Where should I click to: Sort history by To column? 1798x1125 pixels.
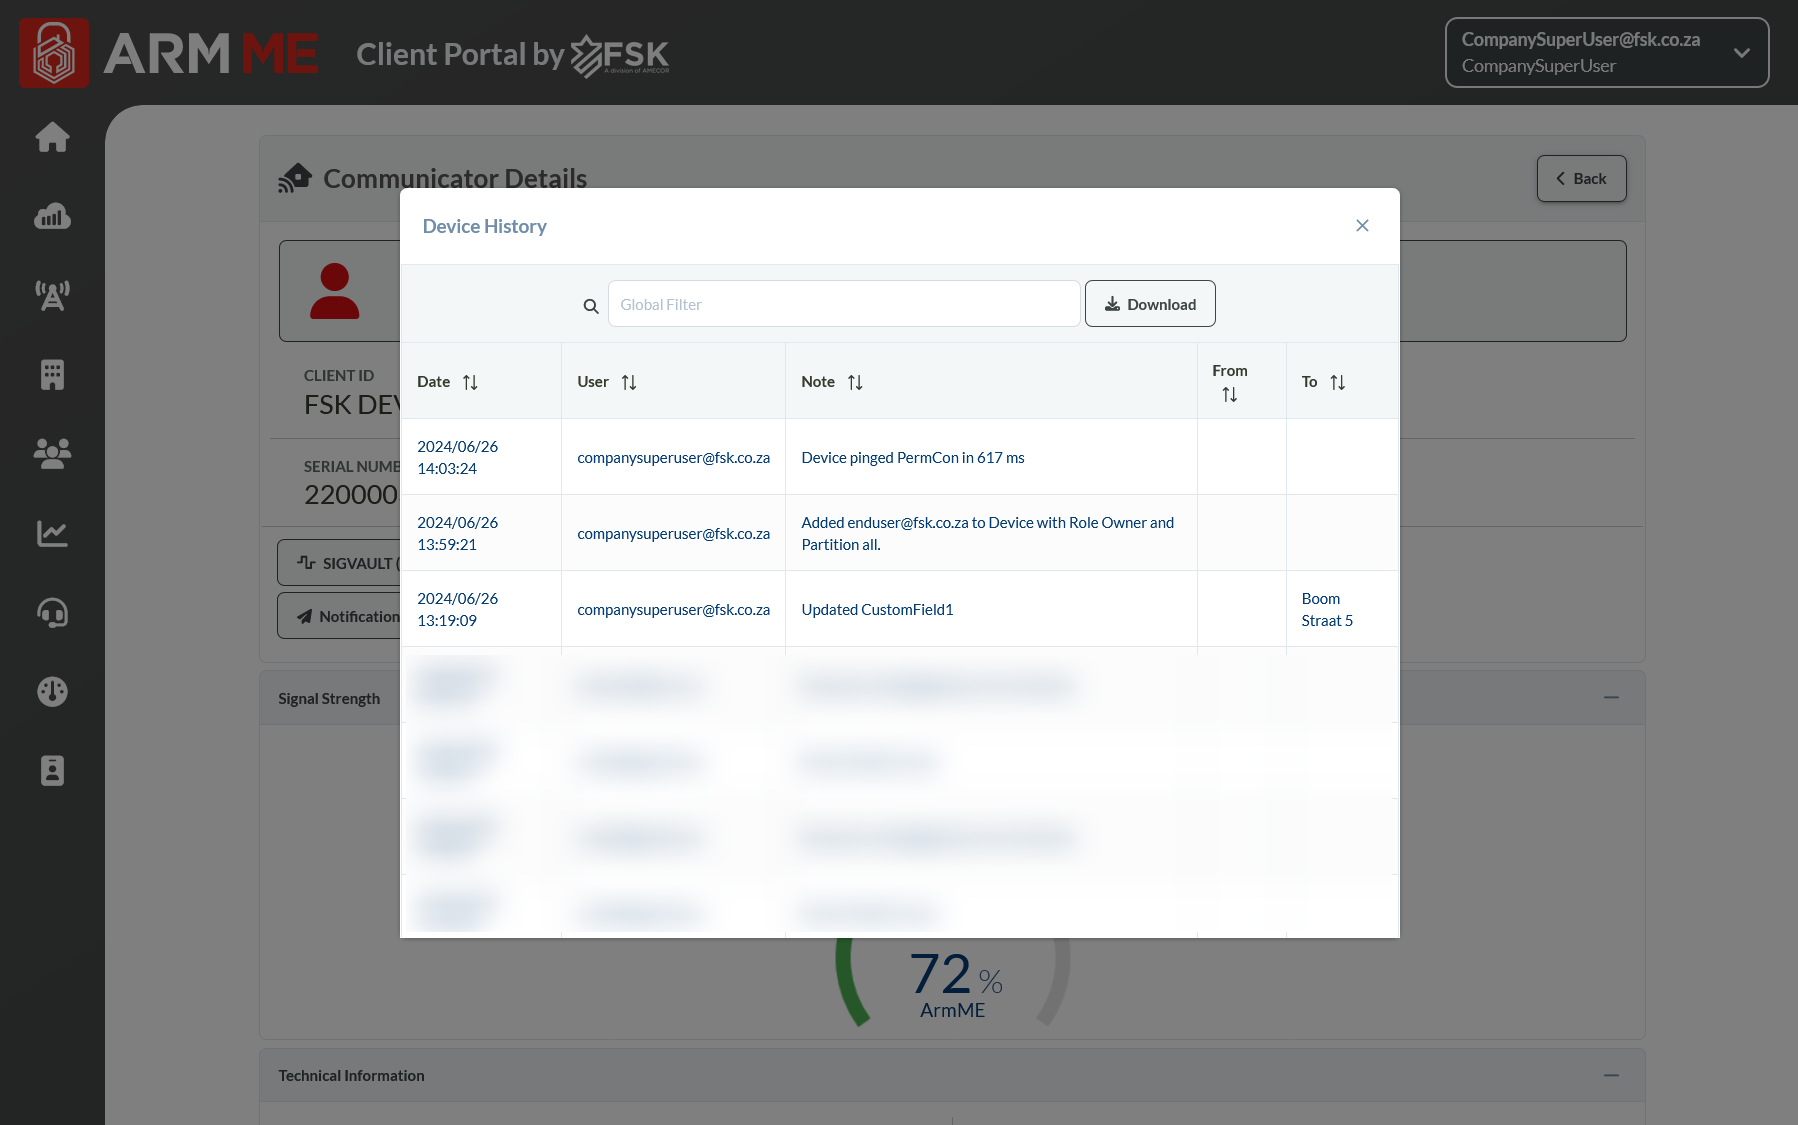1337,382
